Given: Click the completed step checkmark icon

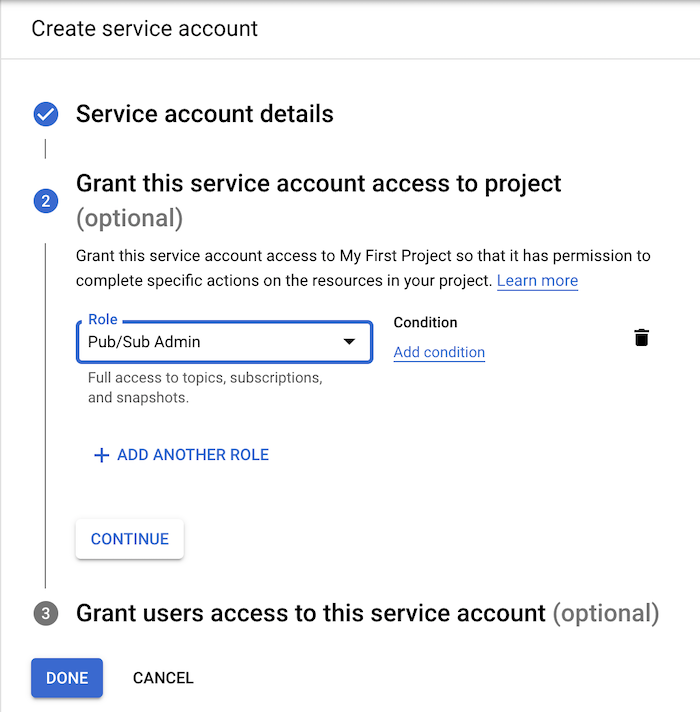Looking at the screenshot, I should [46, 114].
